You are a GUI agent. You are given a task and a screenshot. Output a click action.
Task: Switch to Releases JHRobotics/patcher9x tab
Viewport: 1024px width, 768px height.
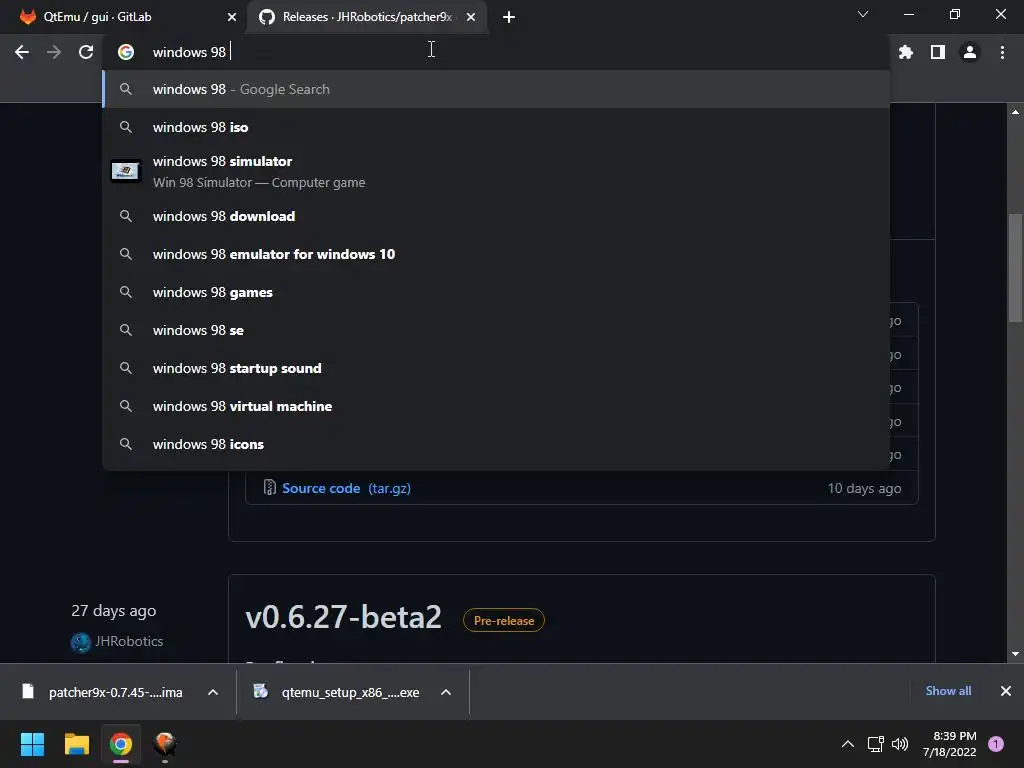367,17
